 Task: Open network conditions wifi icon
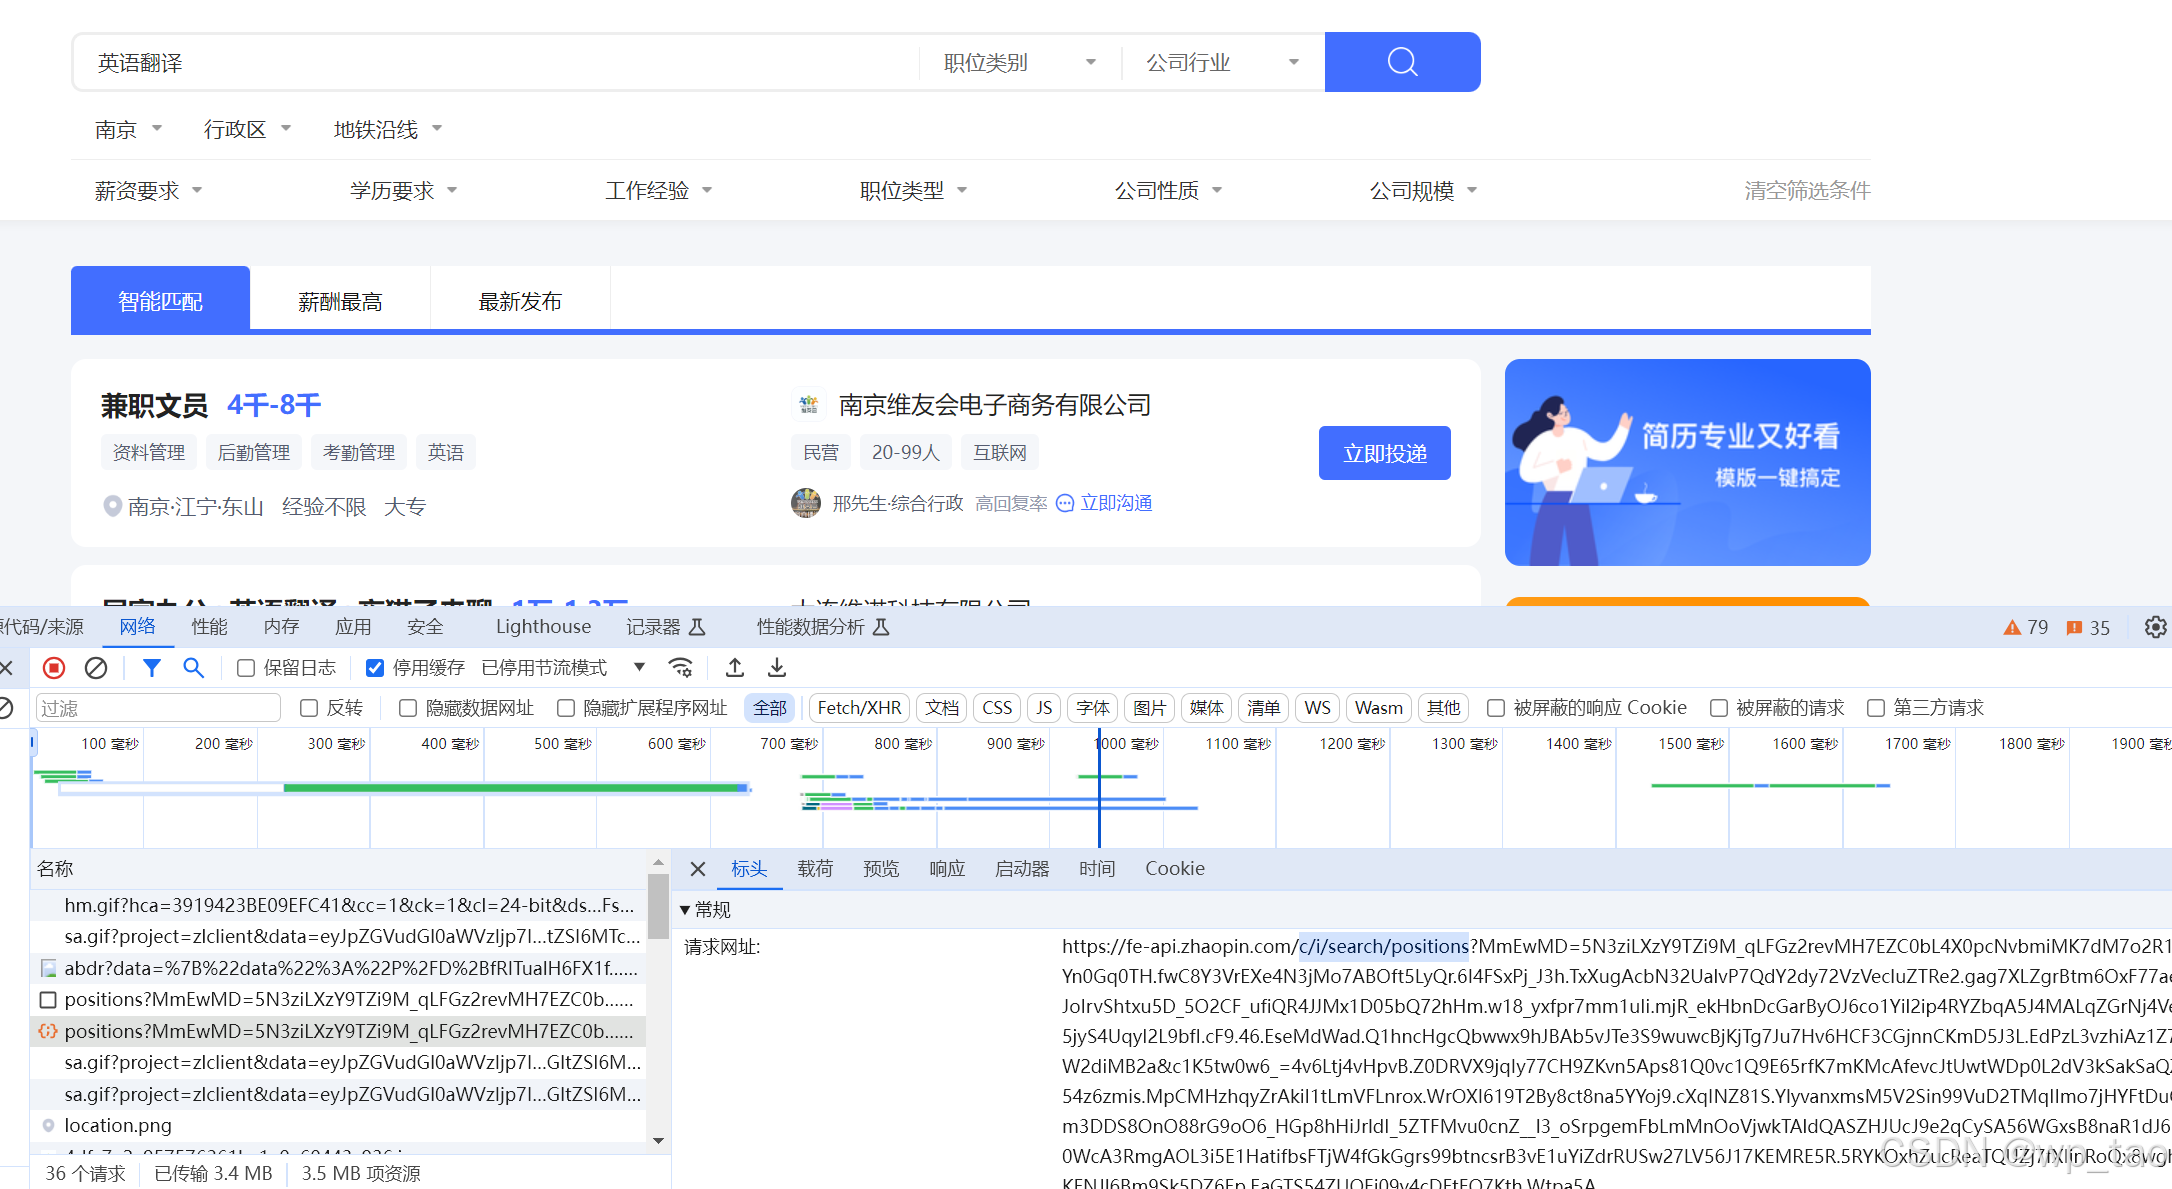tap(681, 668)
